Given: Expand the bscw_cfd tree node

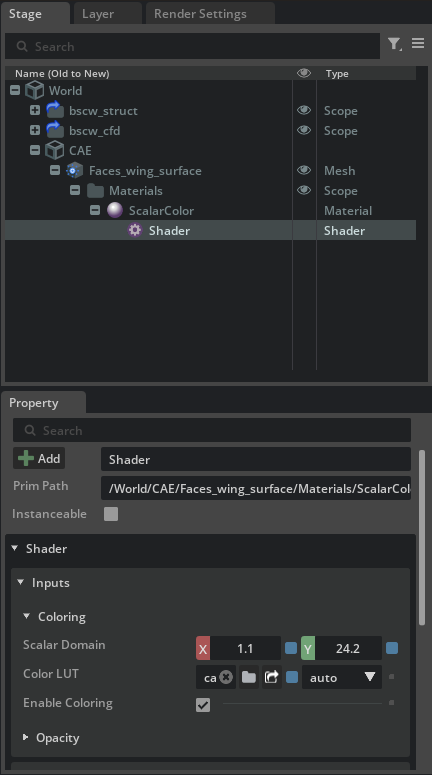Looking at the screenshot, I should click(x=35, y=130).
